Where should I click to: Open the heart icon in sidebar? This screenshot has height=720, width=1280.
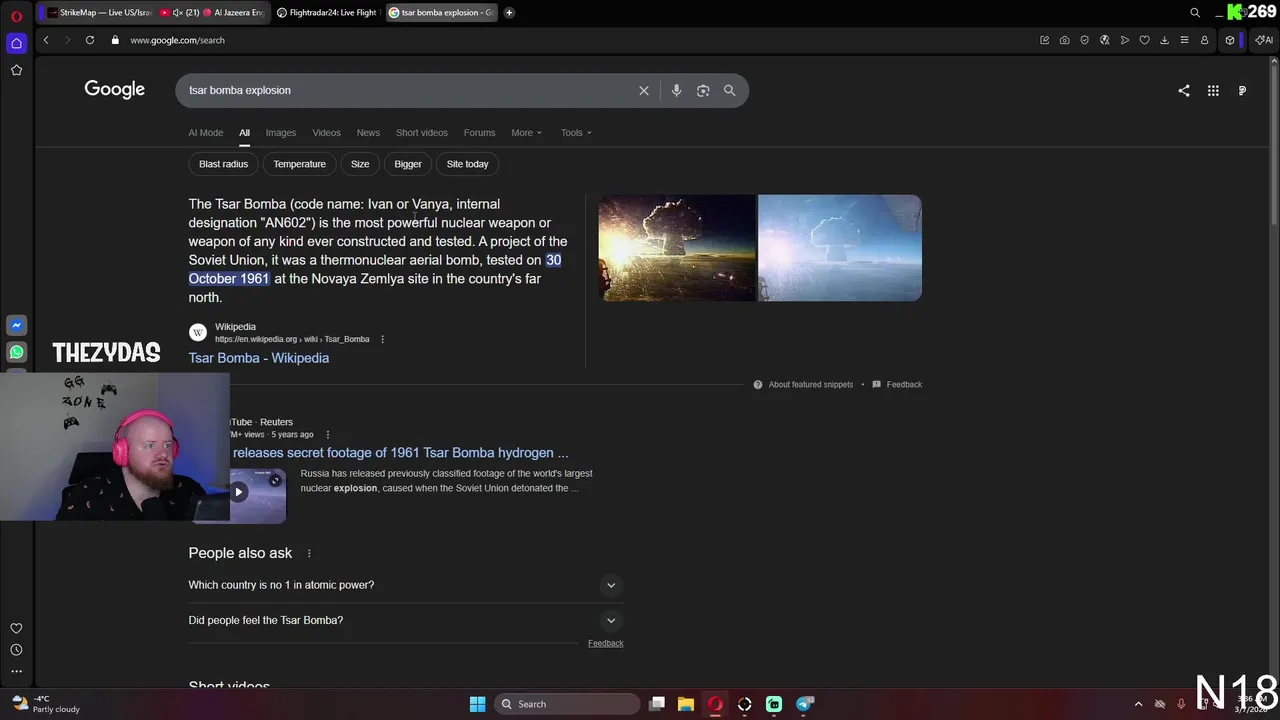pyautogui.click(x=16, y=628)
